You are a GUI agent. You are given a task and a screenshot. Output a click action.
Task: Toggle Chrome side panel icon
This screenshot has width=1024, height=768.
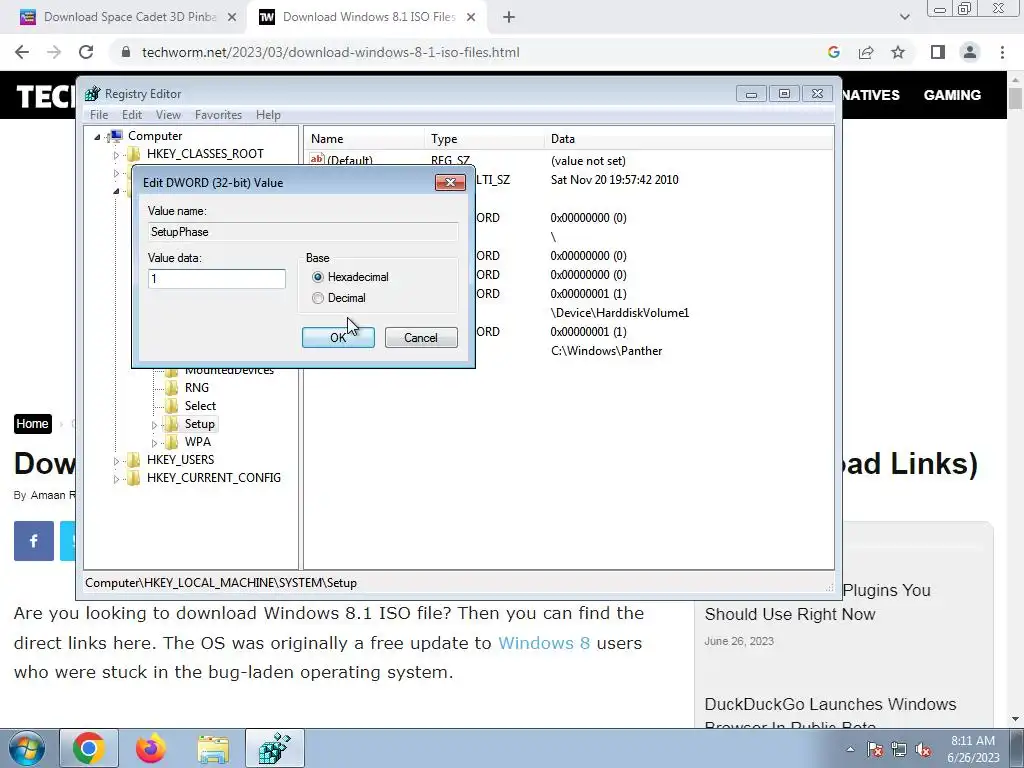click(x=938, y=52)
